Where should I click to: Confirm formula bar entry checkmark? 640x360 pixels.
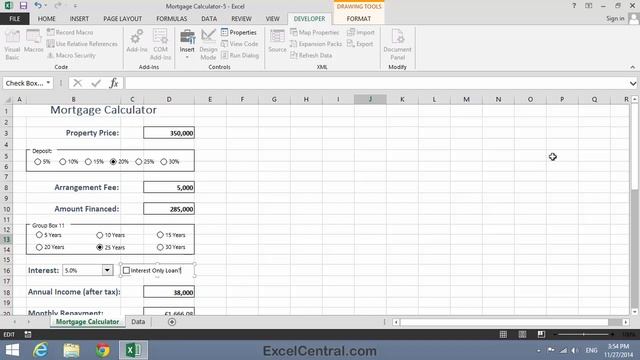[96, 83]
